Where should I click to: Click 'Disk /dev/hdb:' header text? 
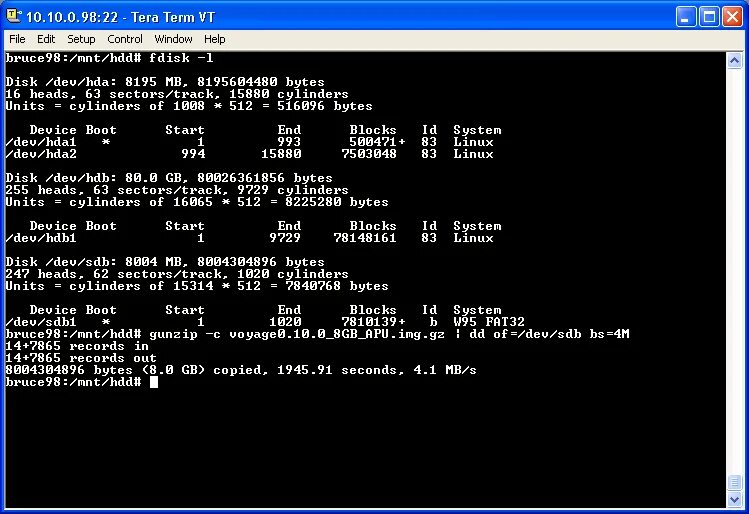61,178
